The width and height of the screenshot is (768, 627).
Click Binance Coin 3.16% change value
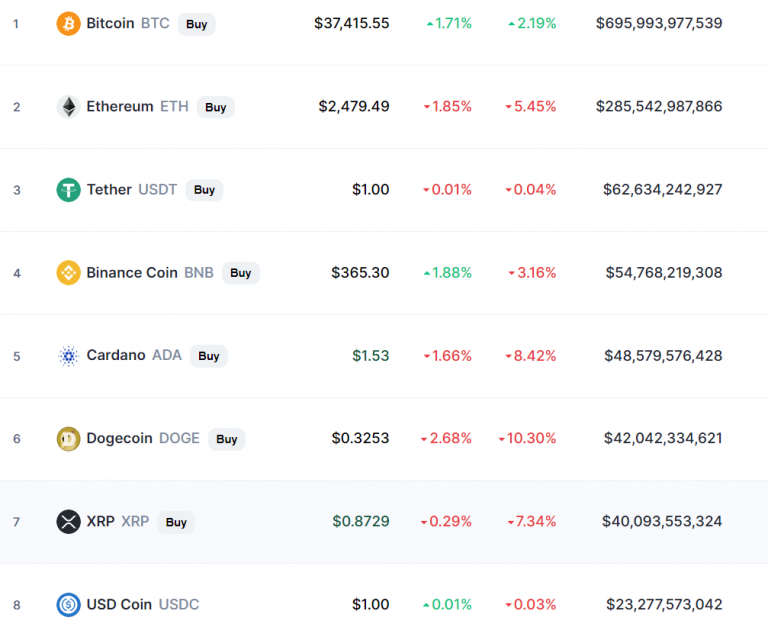point(532,272)
